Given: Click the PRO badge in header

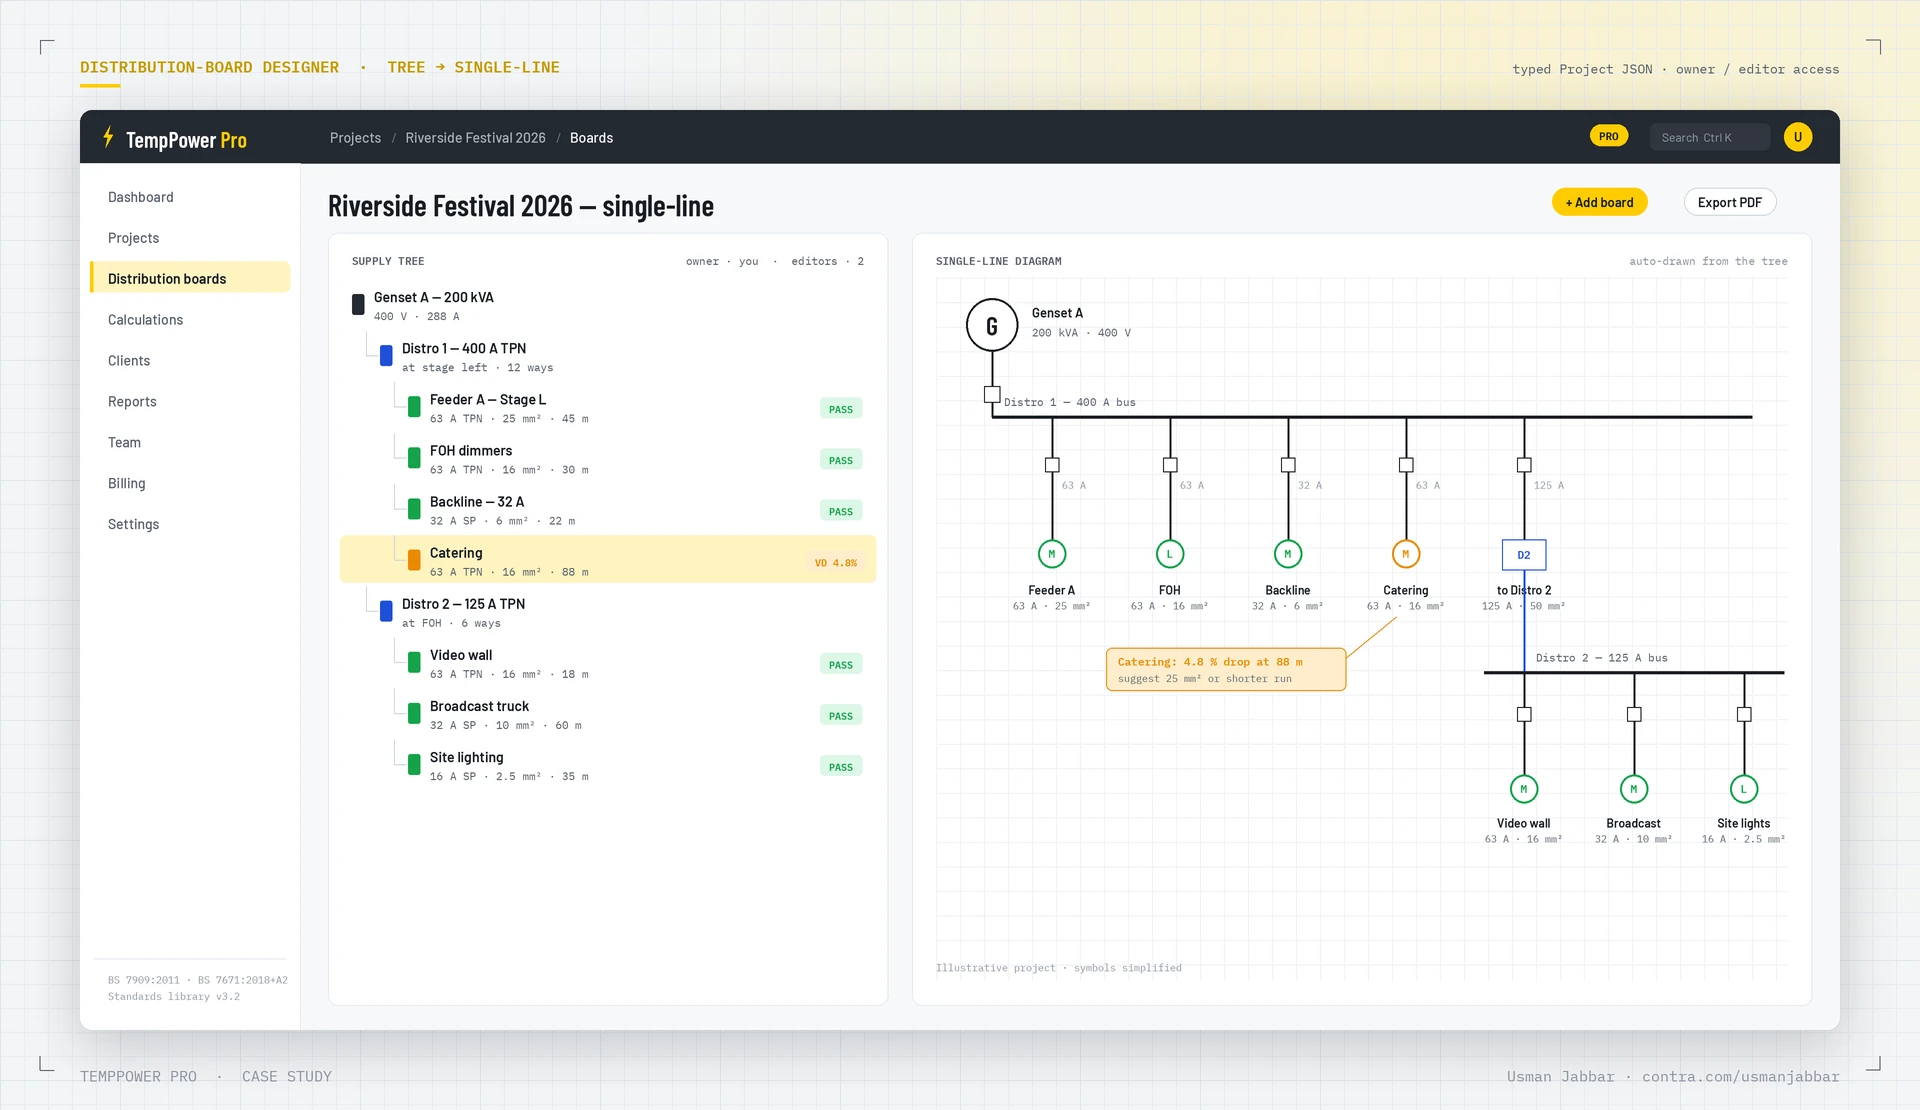Looking at the screenshot, I should tap(1608, 136).
